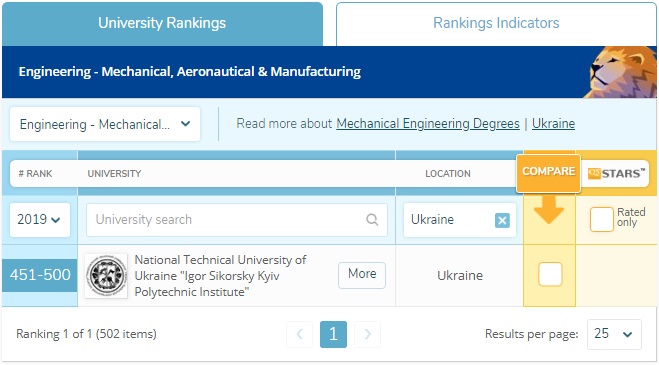659x365 pixels.
Task: Switch to the University Rankings tab
Action: [x=162, y=23]
